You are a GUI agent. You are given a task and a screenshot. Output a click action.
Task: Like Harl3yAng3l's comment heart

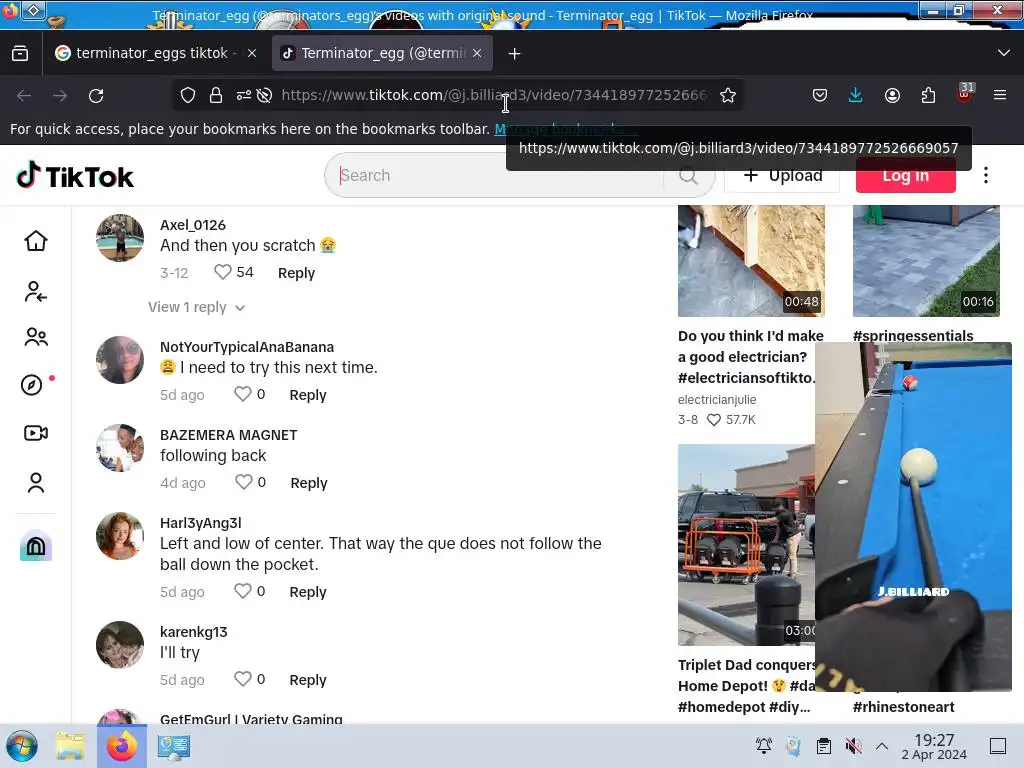[242, 591]
